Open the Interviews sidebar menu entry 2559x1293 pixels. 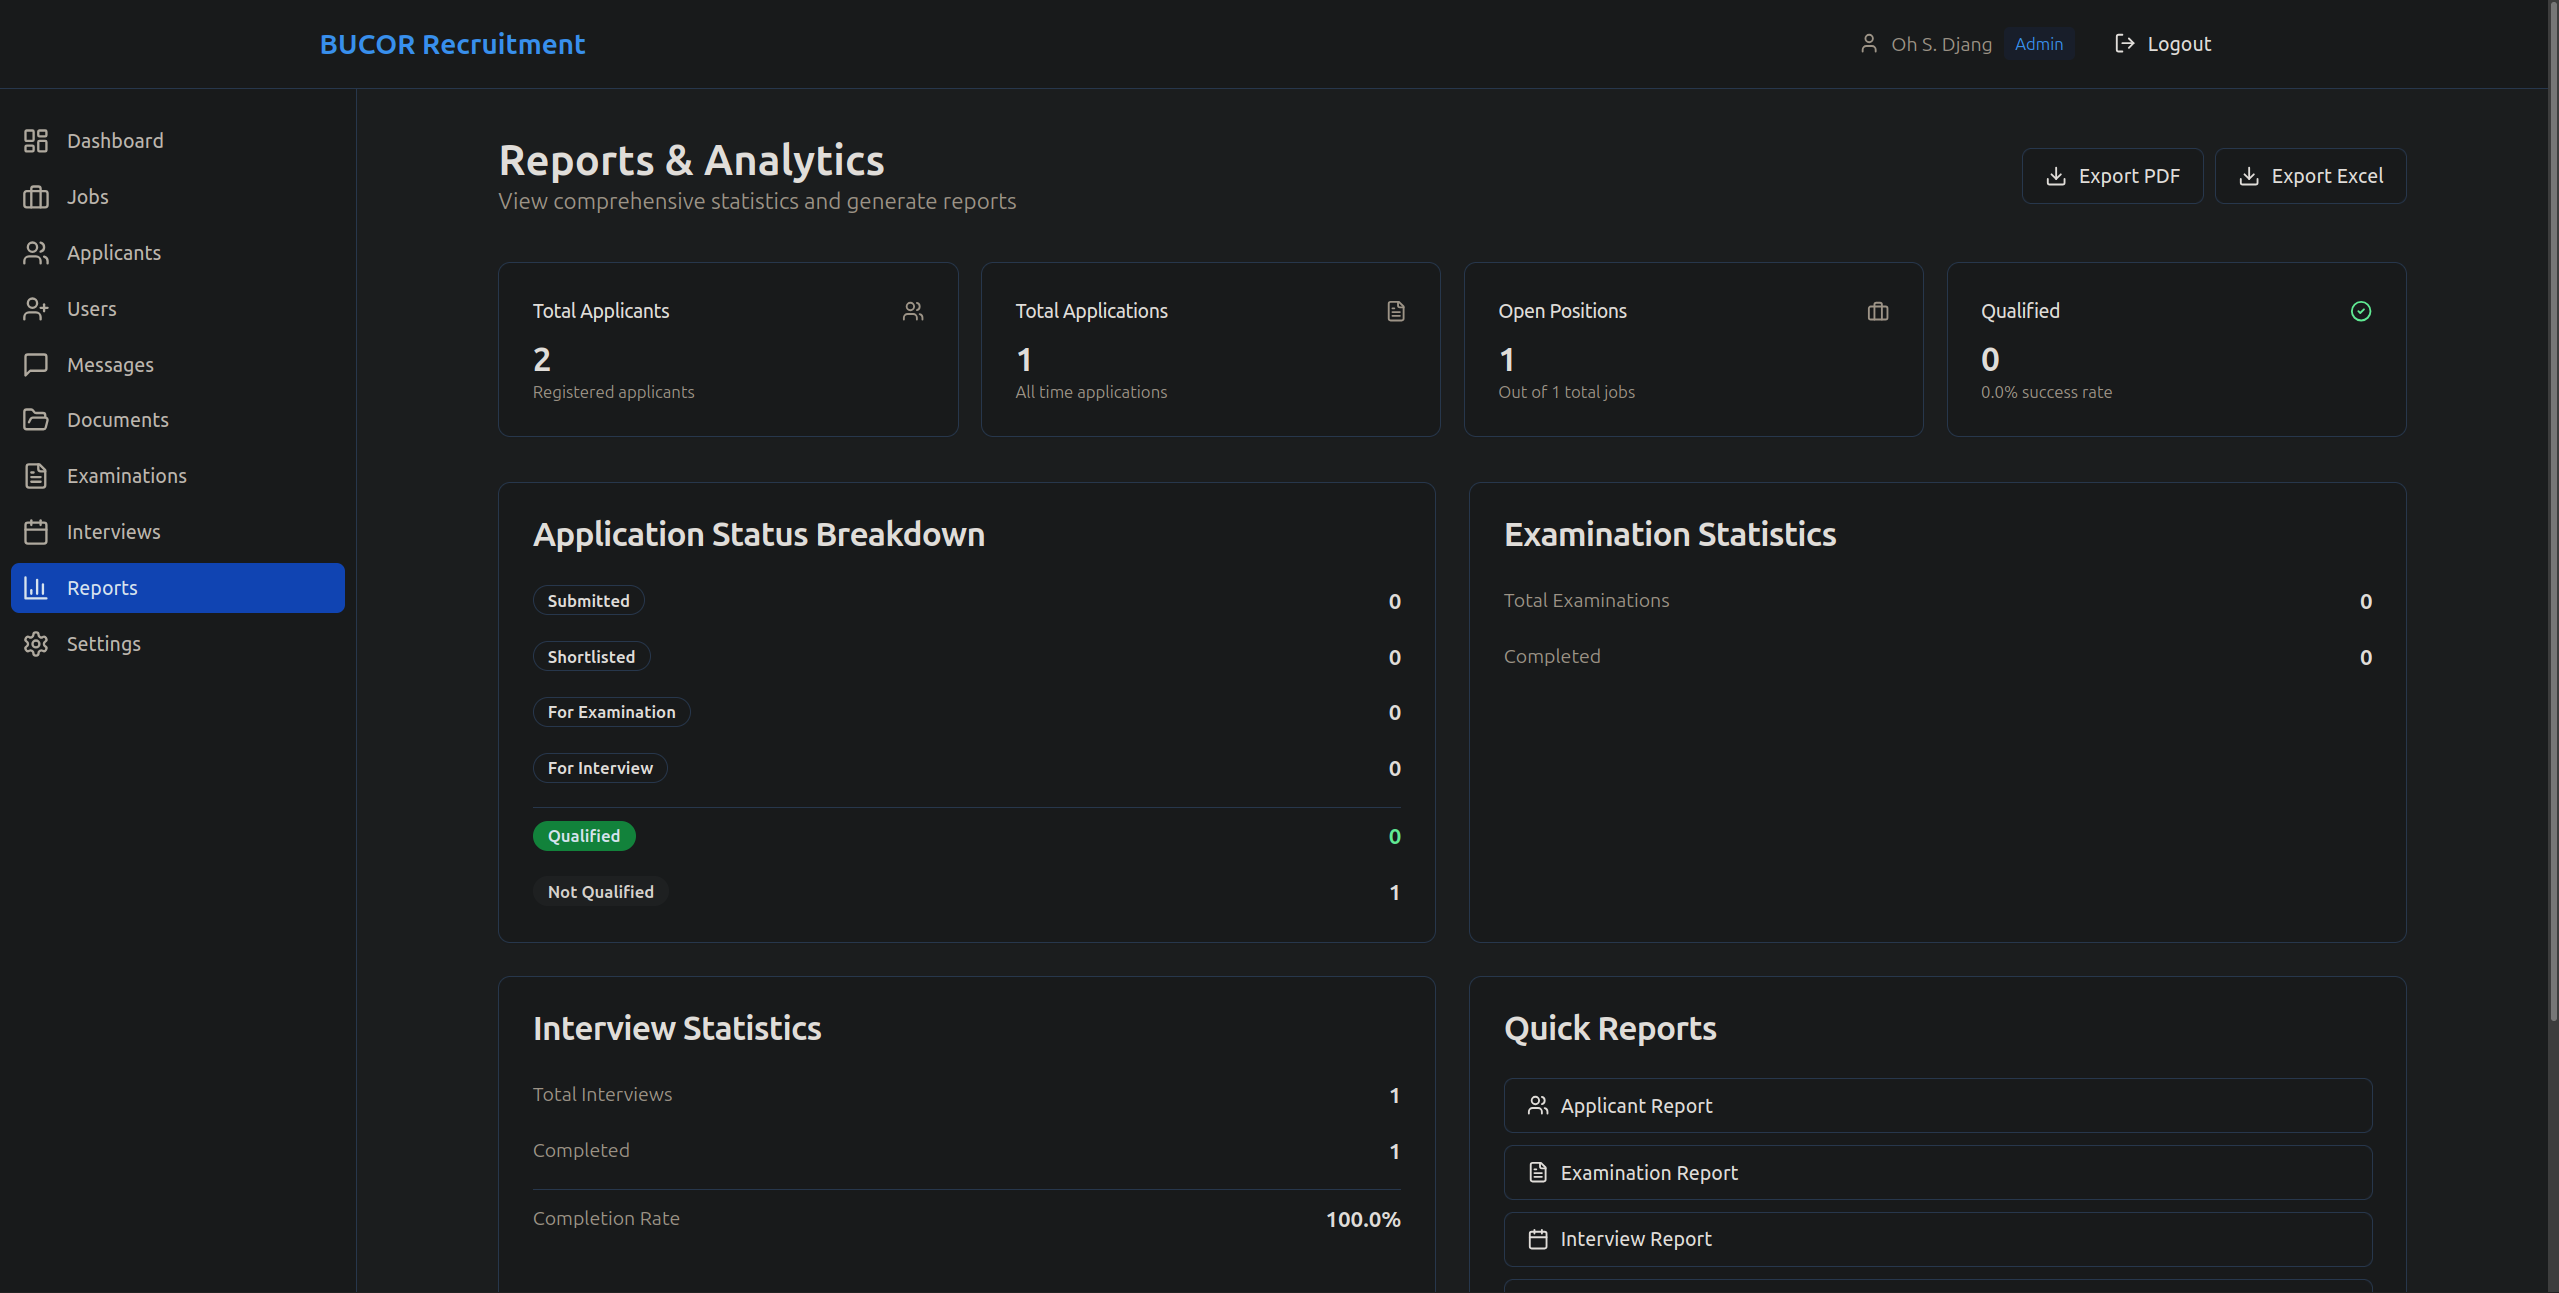(113, 532)
